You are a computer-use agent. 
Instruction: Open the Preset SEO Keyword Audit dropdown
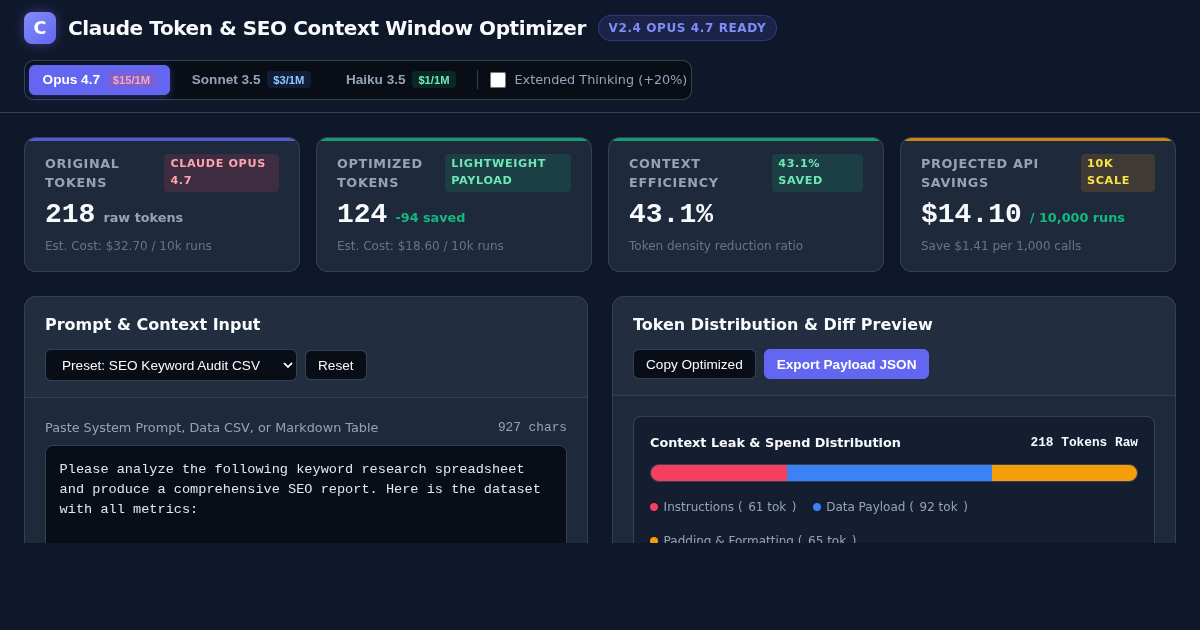coord(171,365)
